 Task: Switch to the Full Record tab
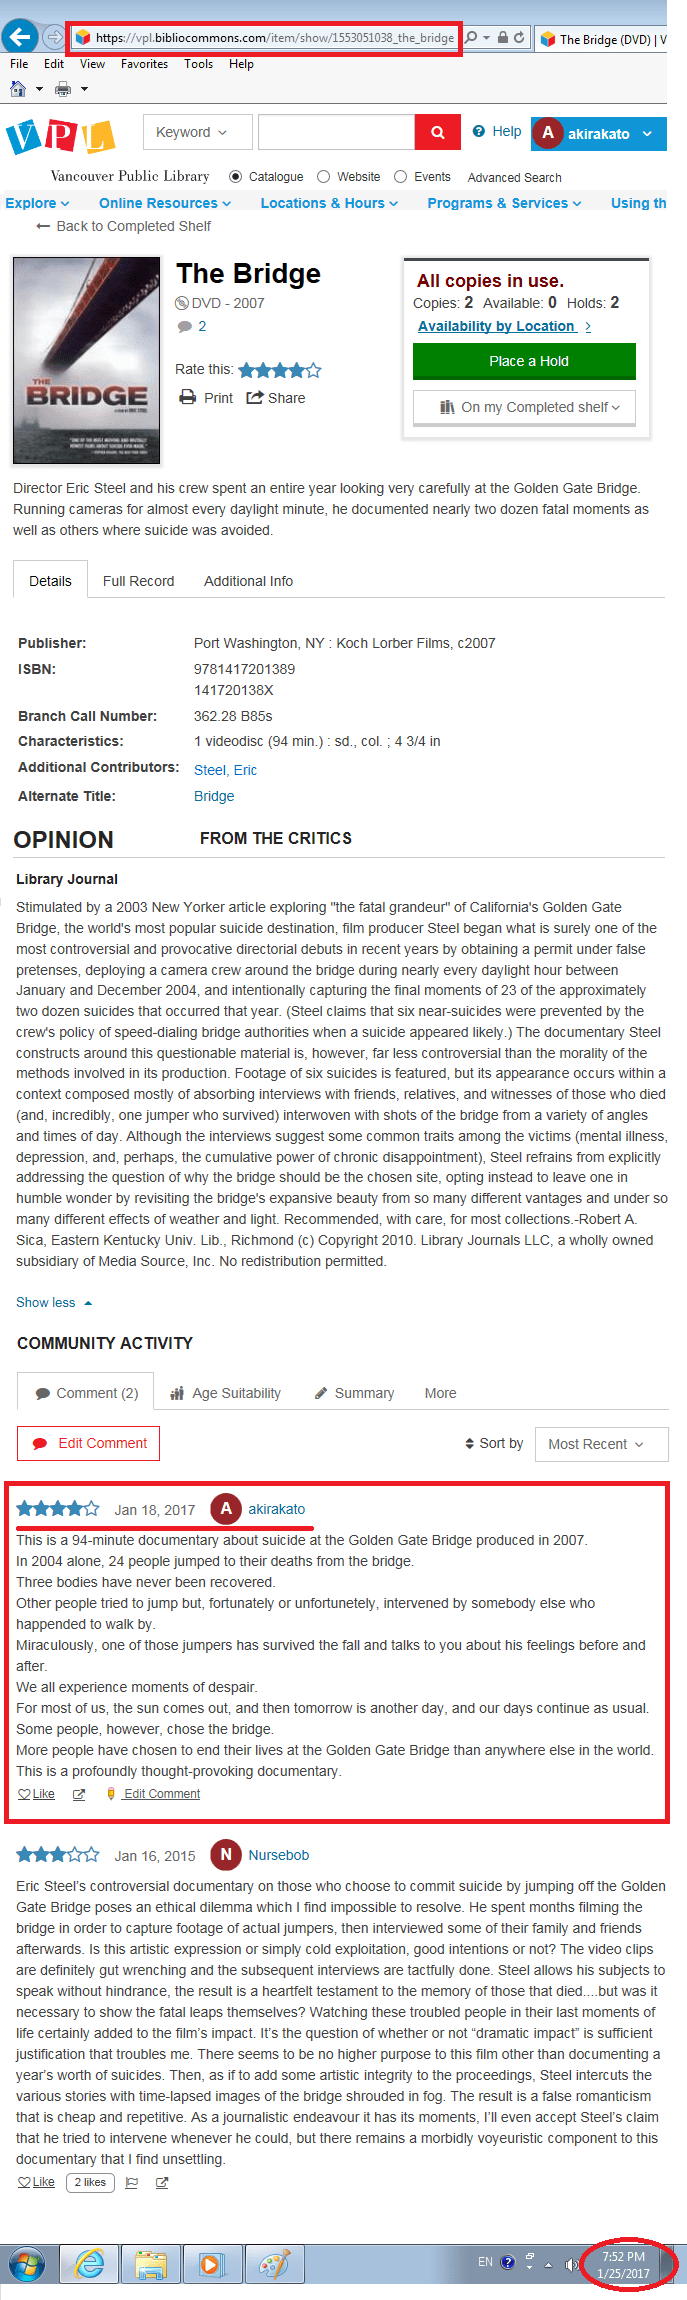pos(138,581)
